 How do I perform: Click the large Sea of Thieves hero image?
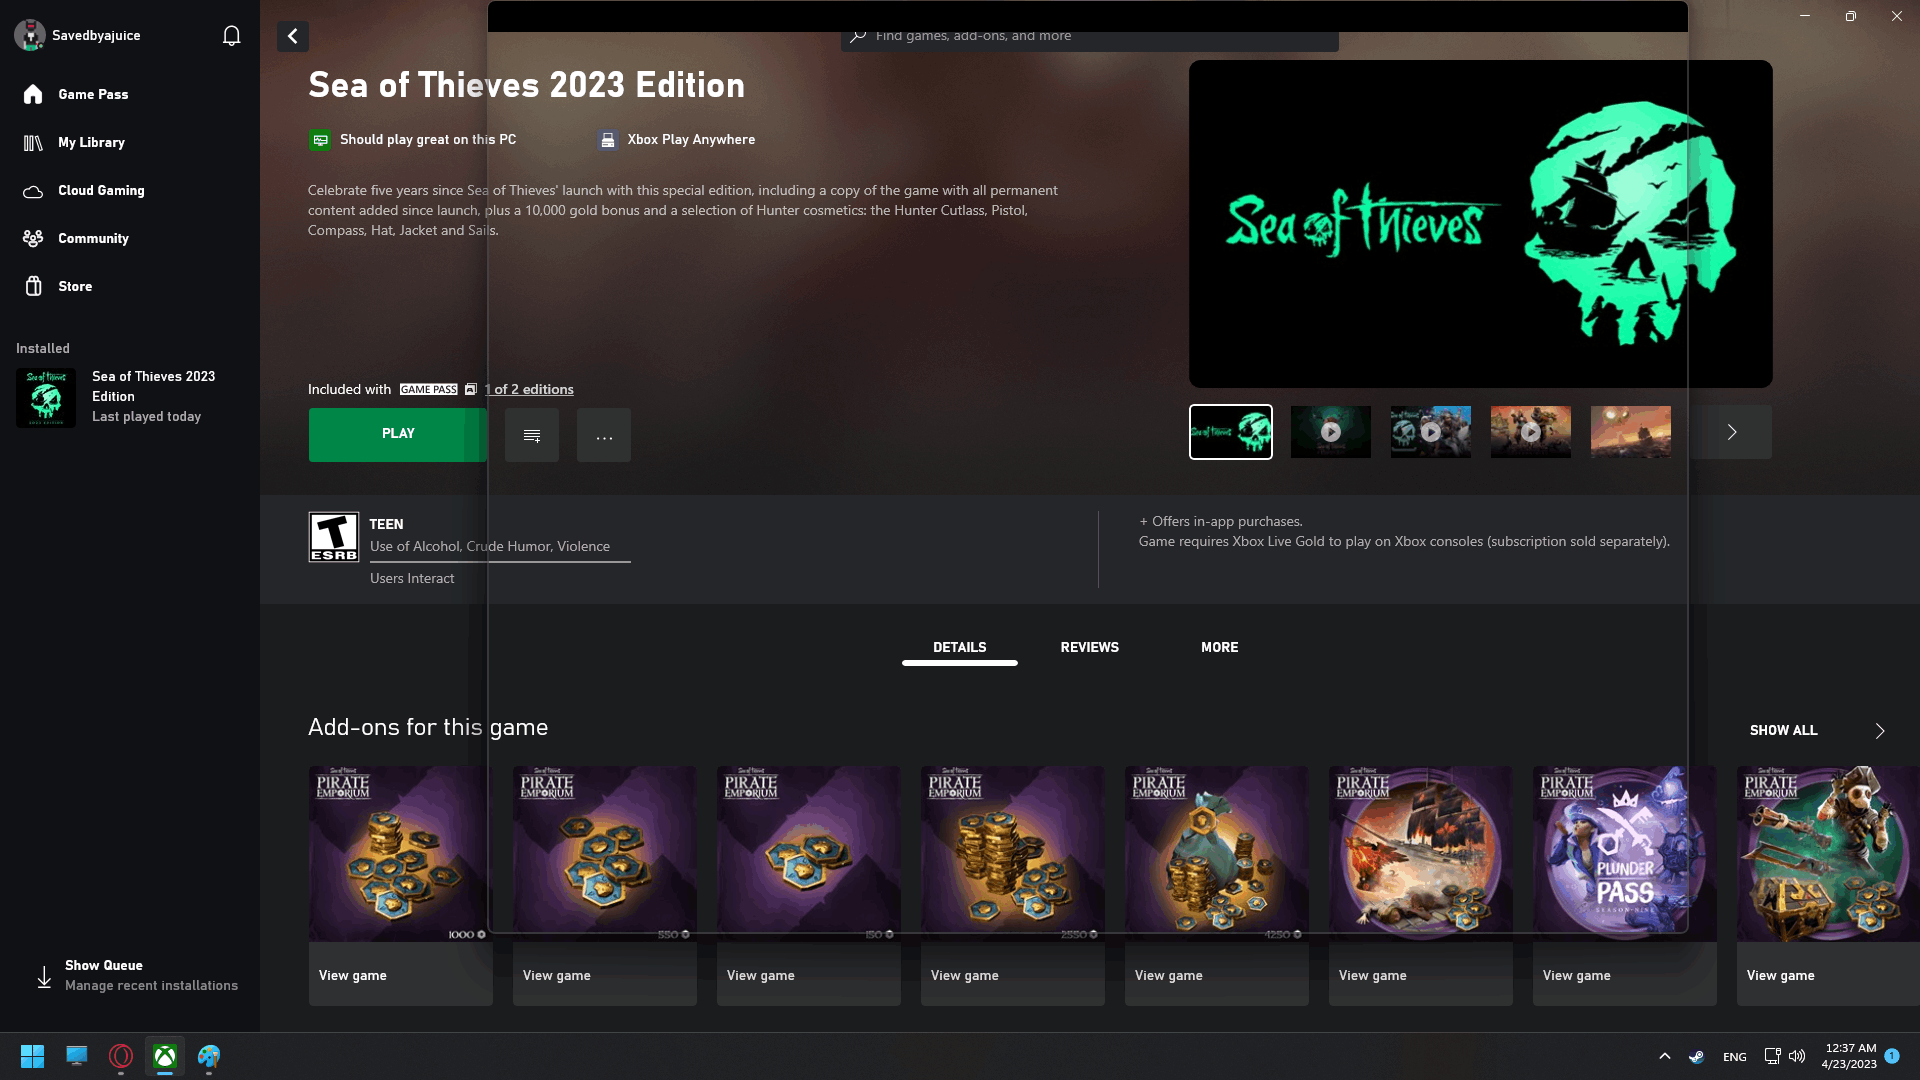pos(1481,224)
